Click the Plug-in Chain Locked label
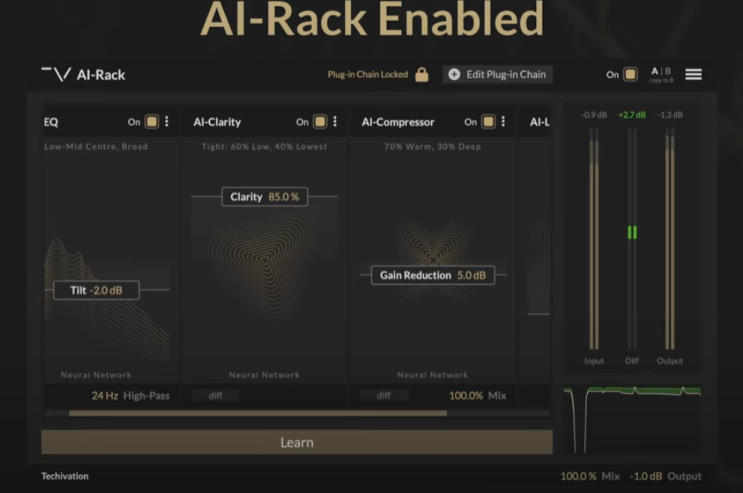 tap(368, 74)
